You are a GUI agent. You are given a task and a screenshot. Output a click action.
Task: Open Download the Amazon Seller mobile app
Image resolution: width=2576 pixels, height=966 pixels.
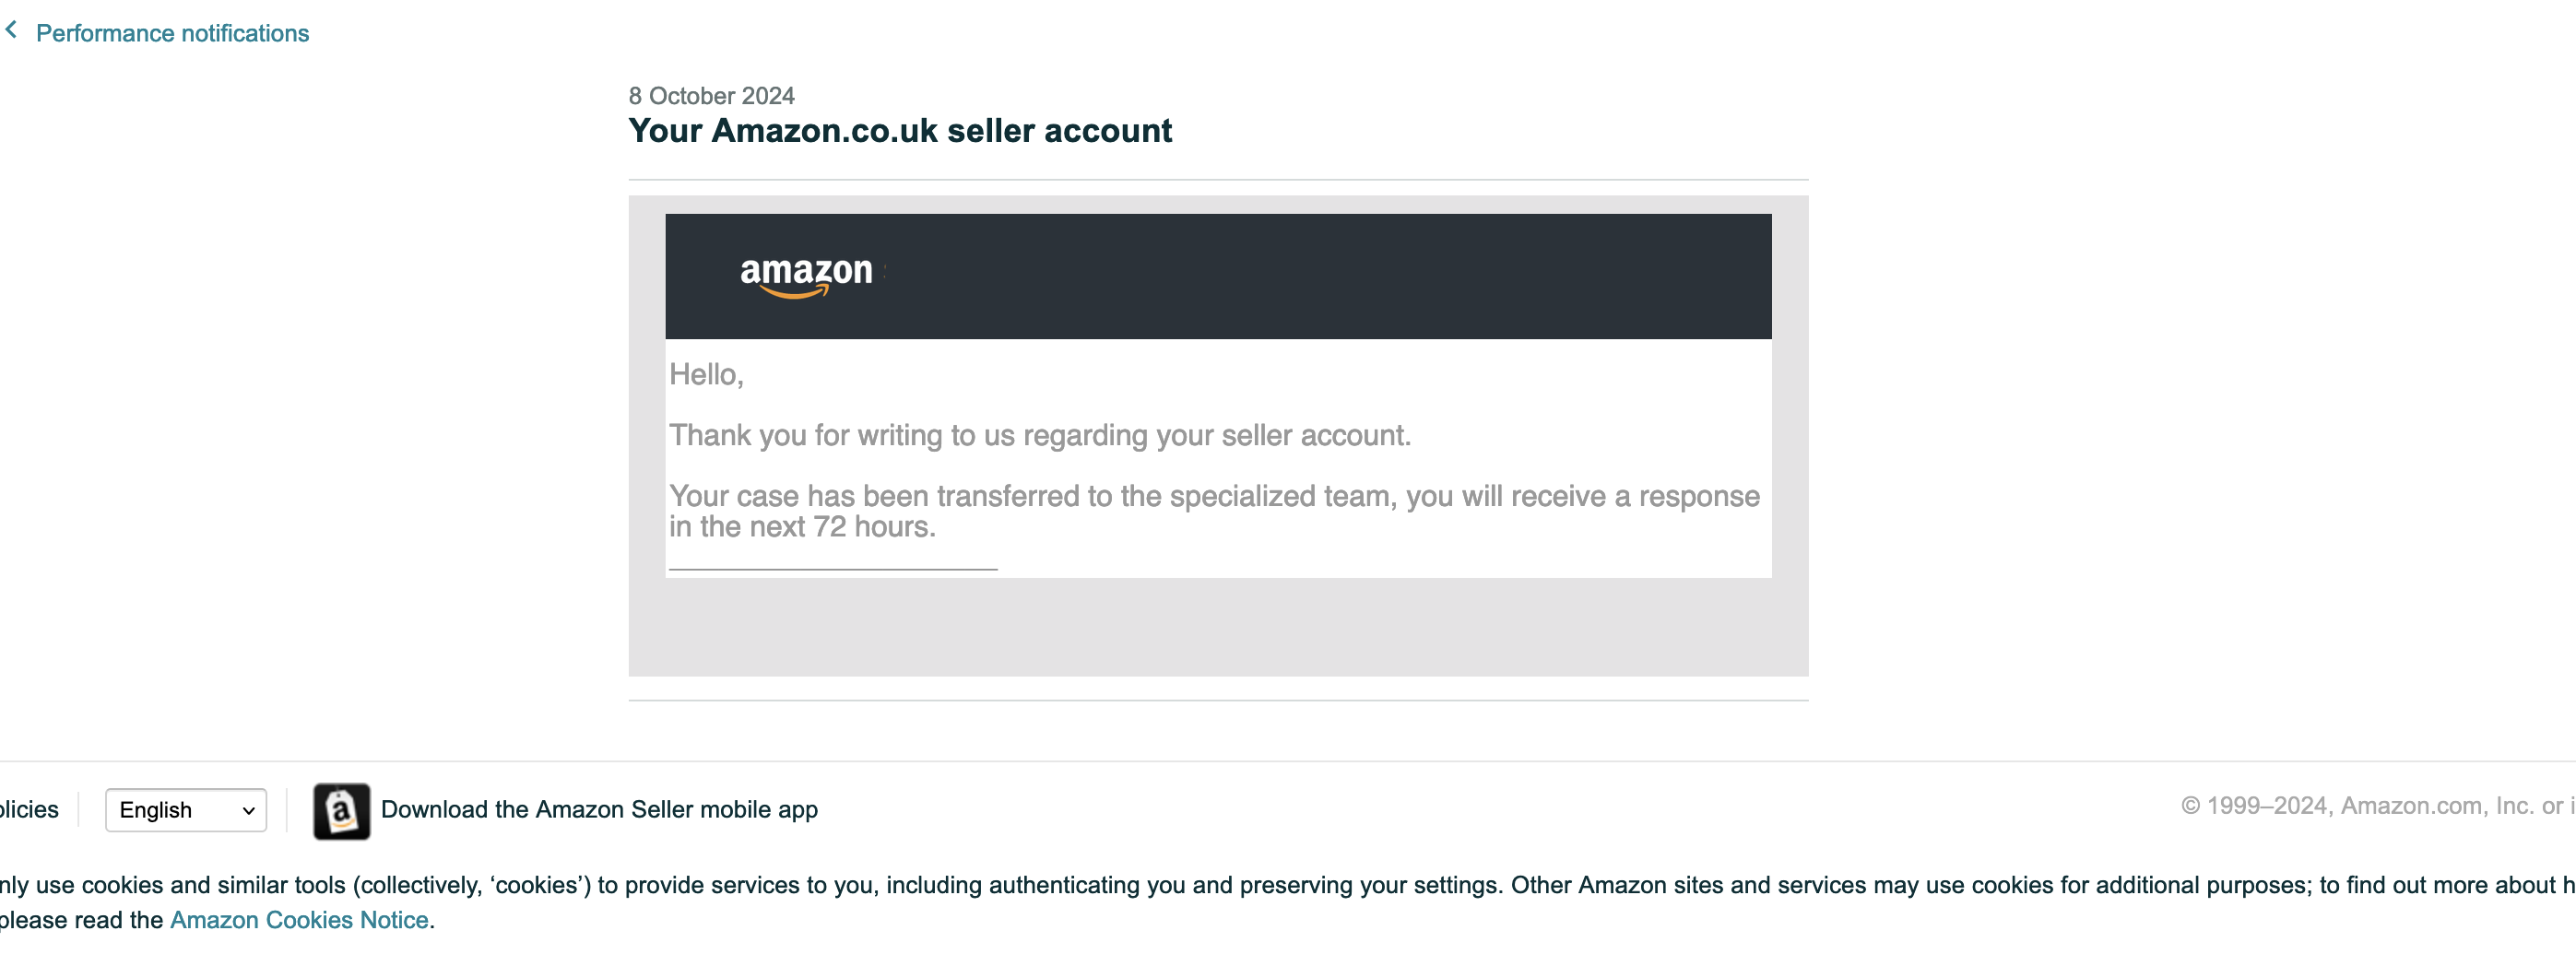click(599, 809)
